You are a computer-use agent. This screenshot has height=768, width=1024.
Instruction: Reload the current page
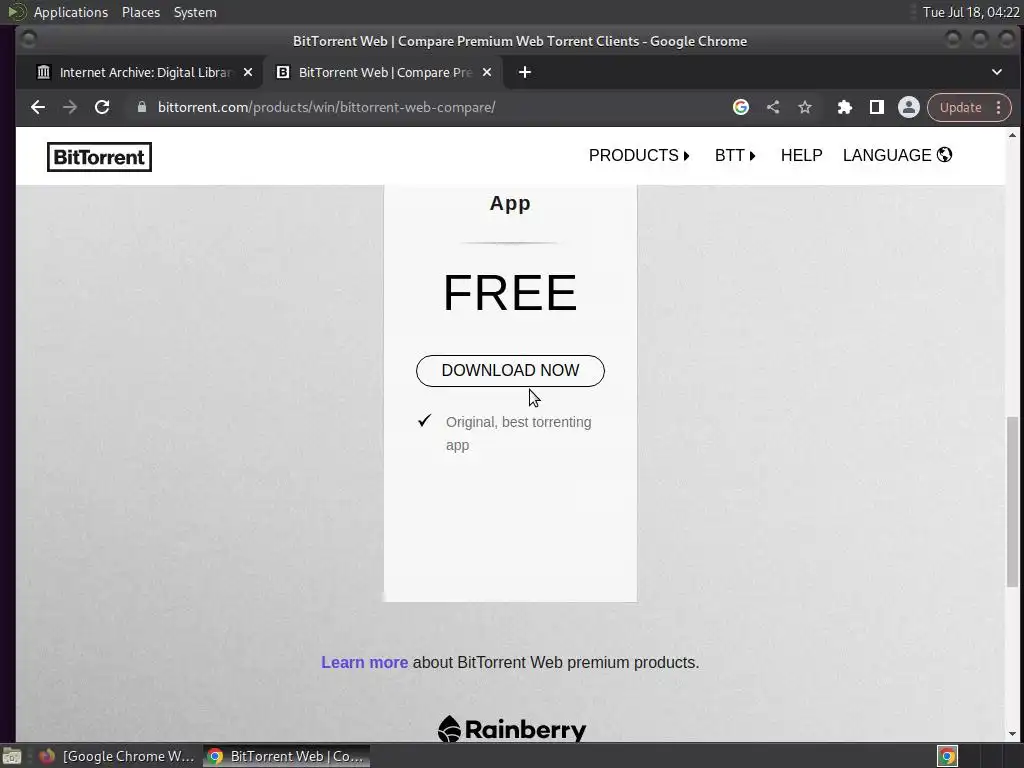[102, 107]
